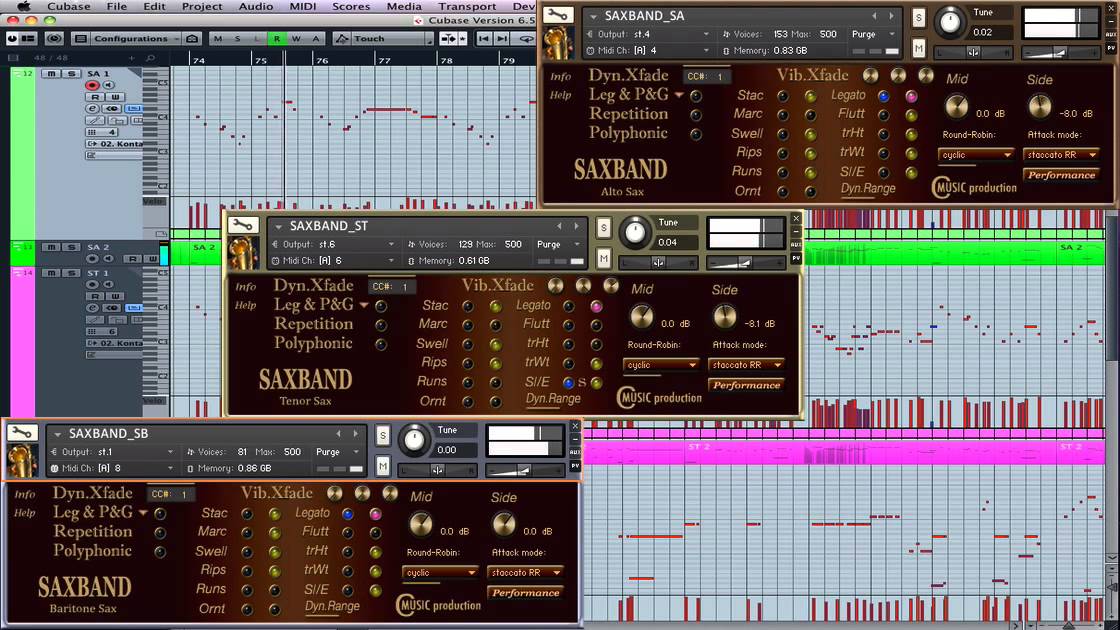Click the record enable button on SA 1 track
This screenshot has width=1120, height=630.
(x=92, y=85)
